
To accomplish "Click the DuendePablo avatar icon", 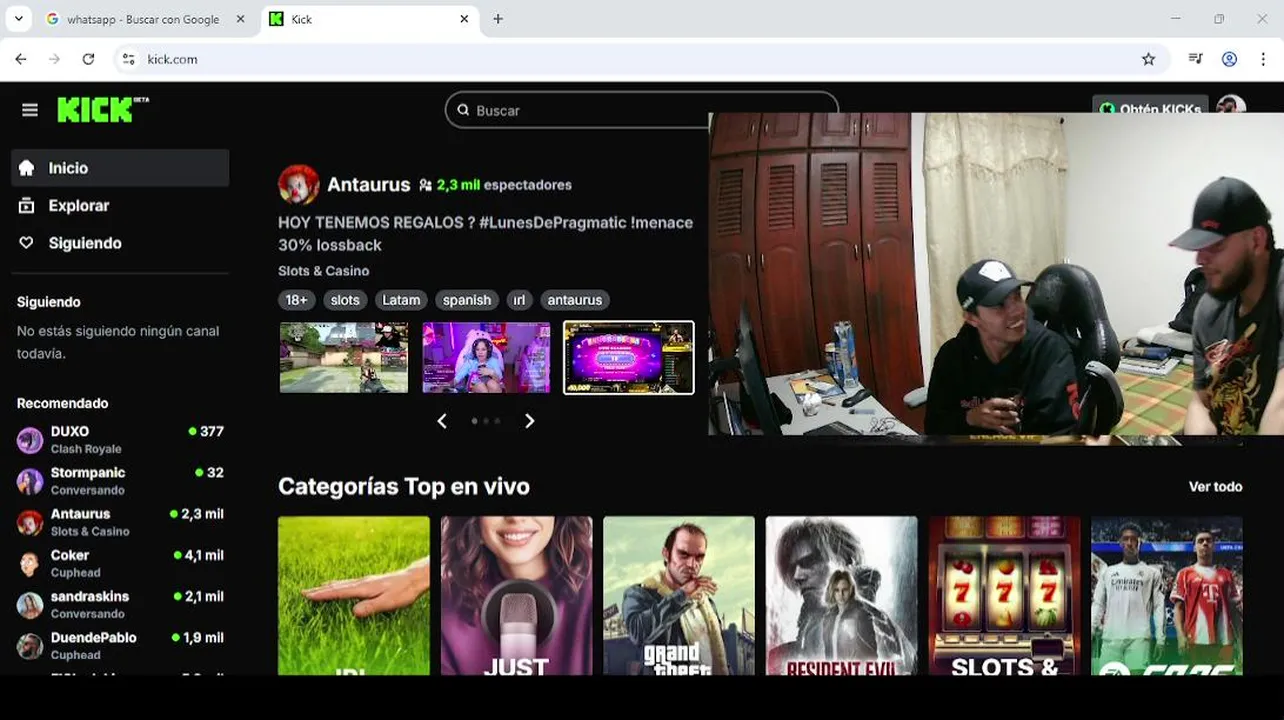I will pos(30,646).
